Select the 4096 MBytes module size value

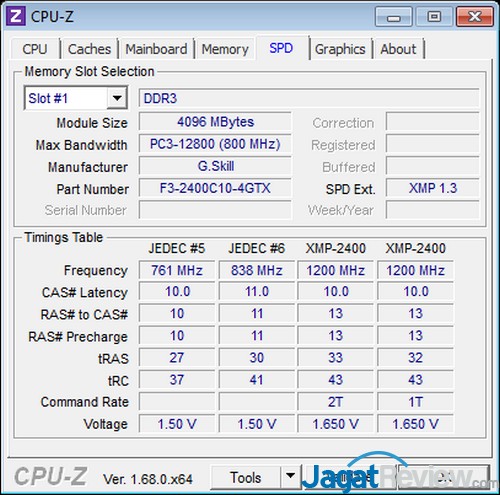coord(215,122)
